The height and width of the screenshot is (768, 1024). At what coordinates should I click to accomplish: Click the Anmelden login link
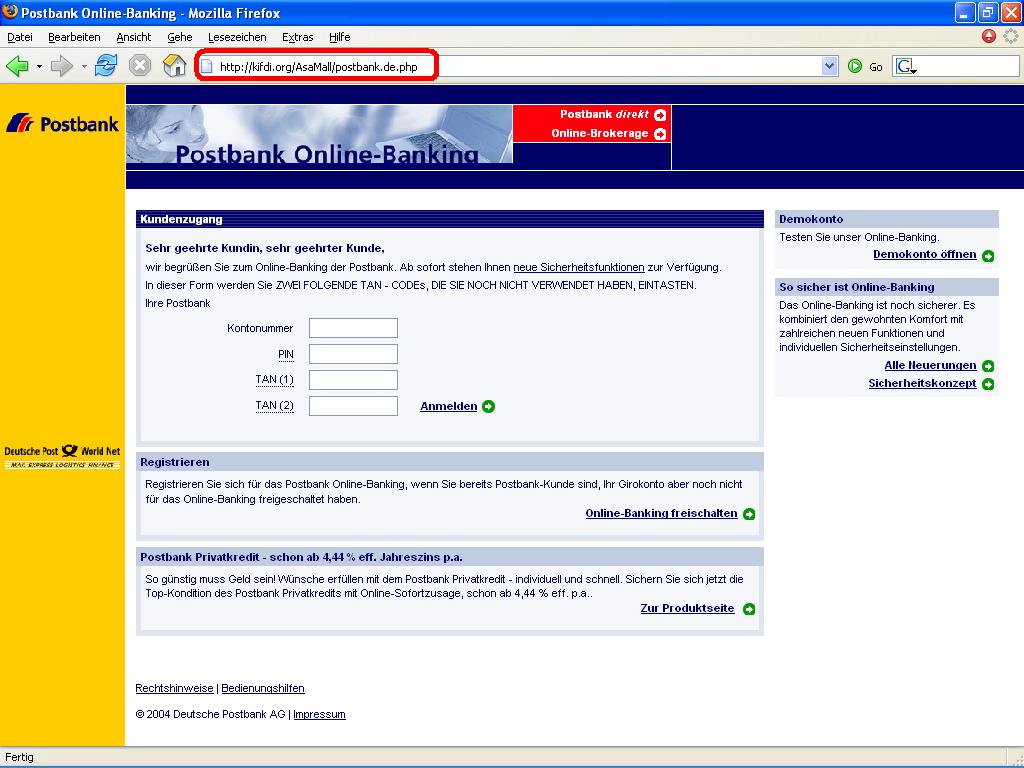tap(449, 406)
